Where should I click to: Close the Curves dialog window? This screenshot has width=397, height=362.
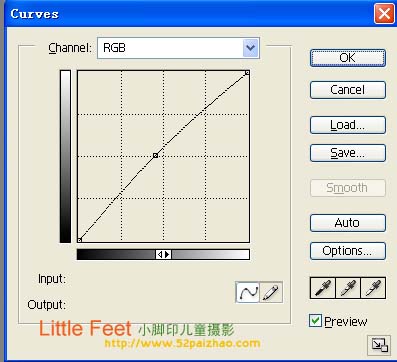[384, 14]
